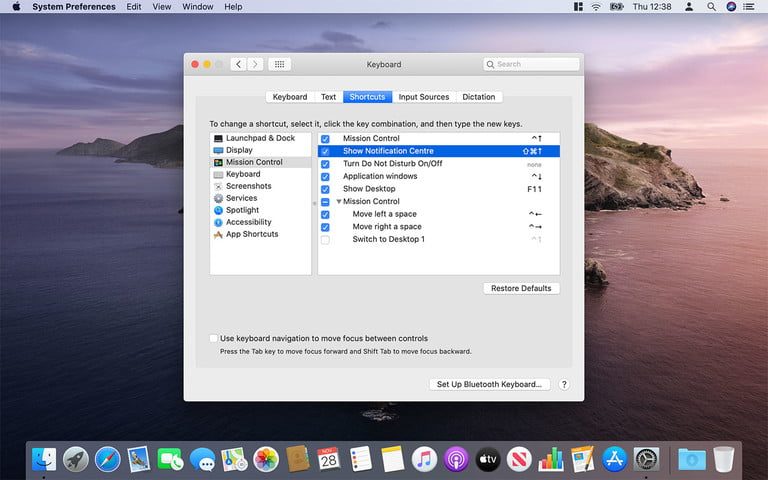Switch to the Input Sources tab
The width and height of the screenshot is (768, 480).
point(423,97)
